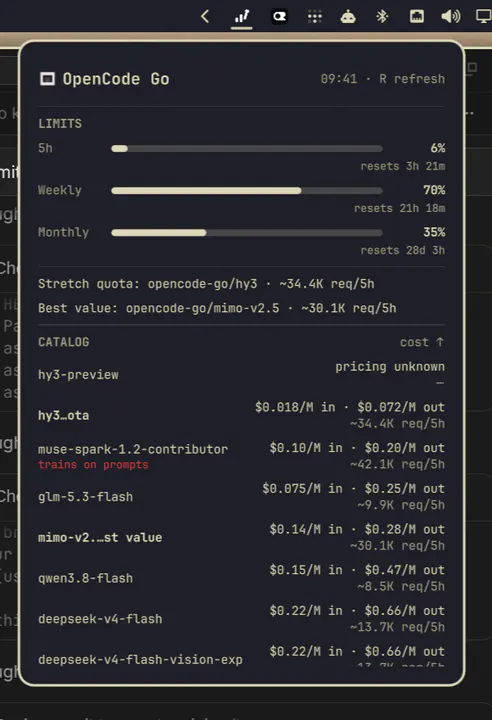Click resets 21h 18m text

pos(400,208)
